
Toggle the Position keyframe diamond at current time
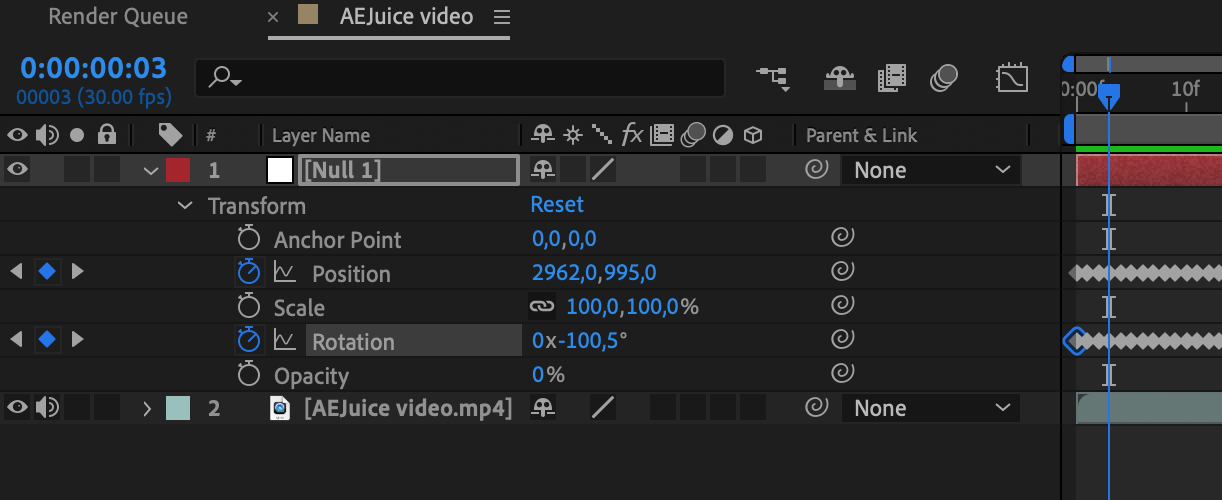click(x=46, y=273)
